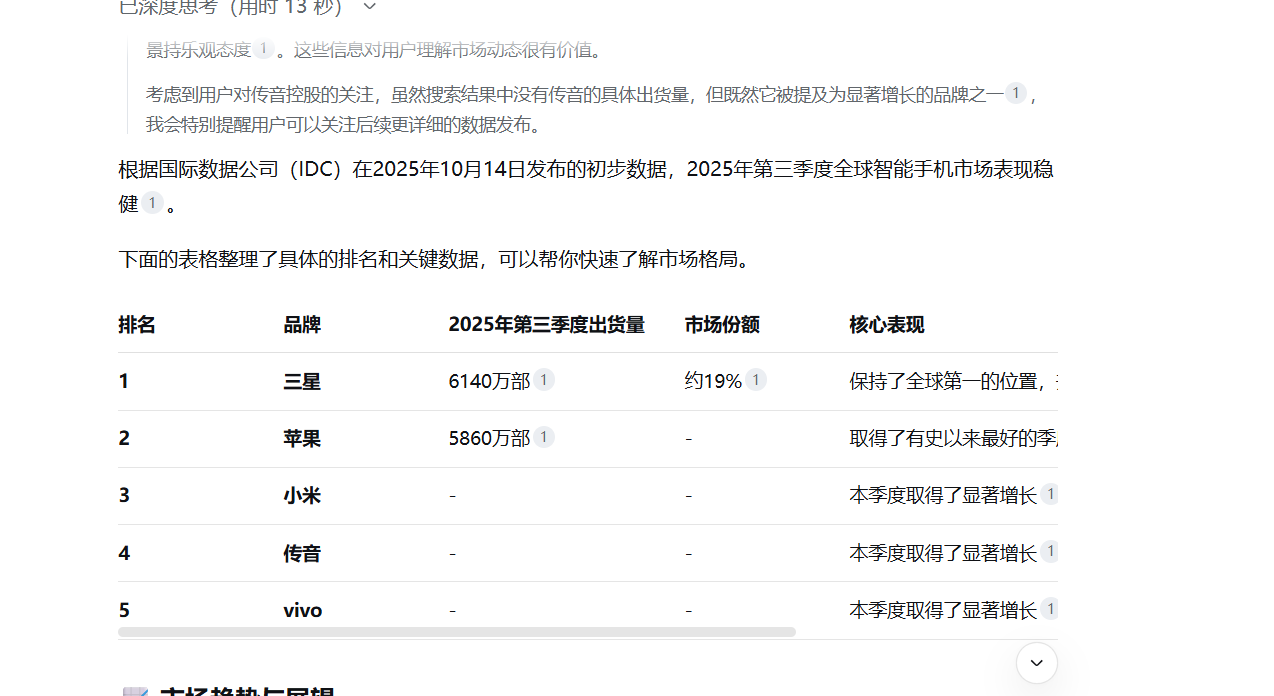The width and height of the screenshot is (1274, 696).
Task: Open citation 1 after 乐观态度
Action: pos(263,49)
